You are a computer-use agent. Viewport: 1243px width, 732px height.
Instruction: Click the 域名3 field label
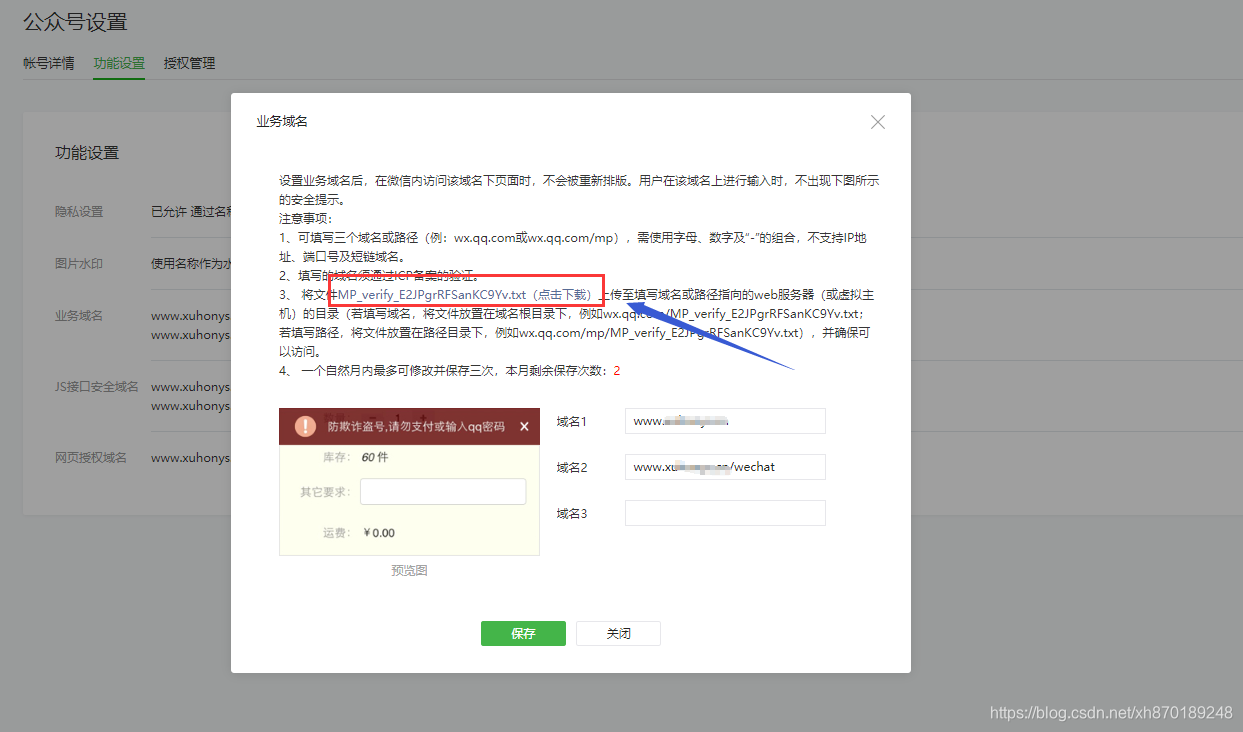(572, 514)
